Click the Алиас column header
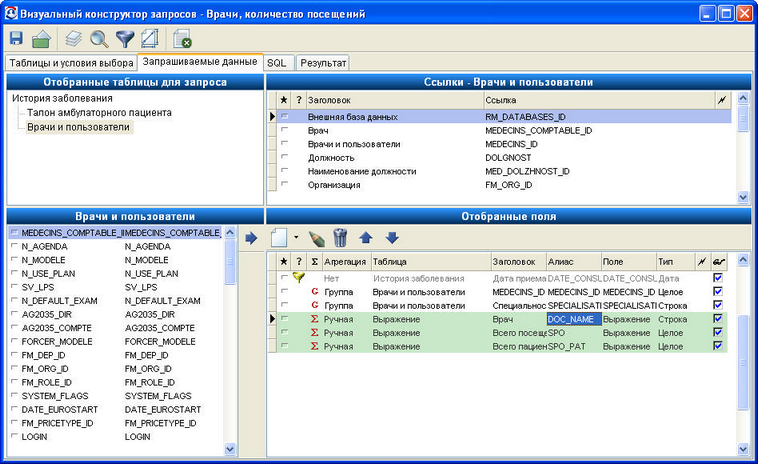 click(574, 261)
